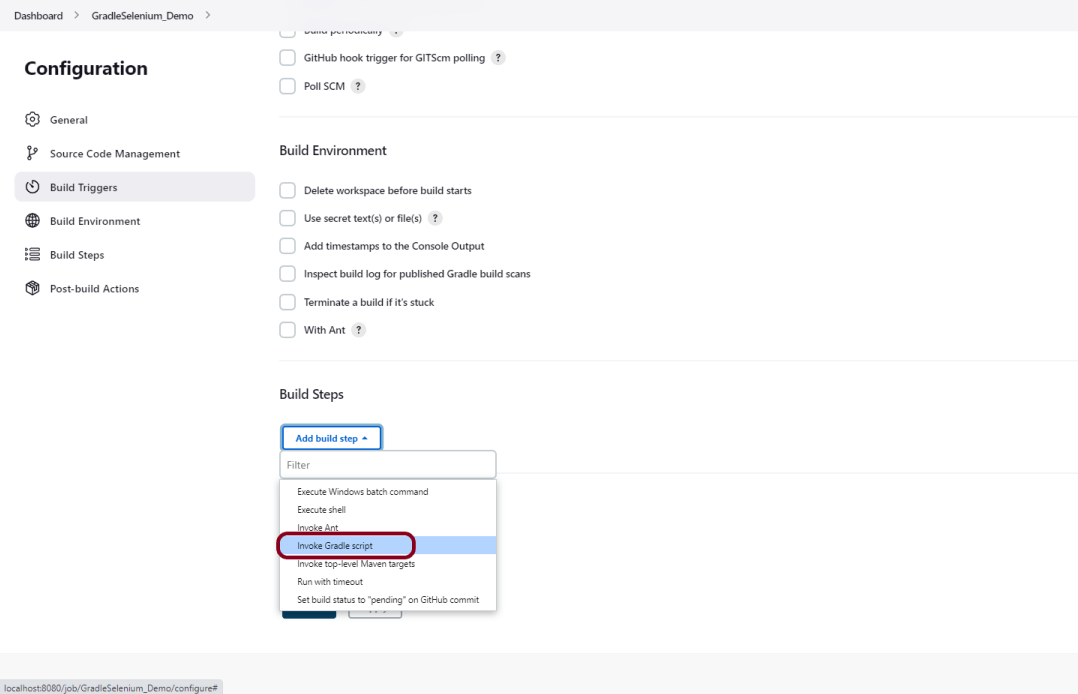
Task: Click the General gear icon in sidebar
Action: [32, 120]
